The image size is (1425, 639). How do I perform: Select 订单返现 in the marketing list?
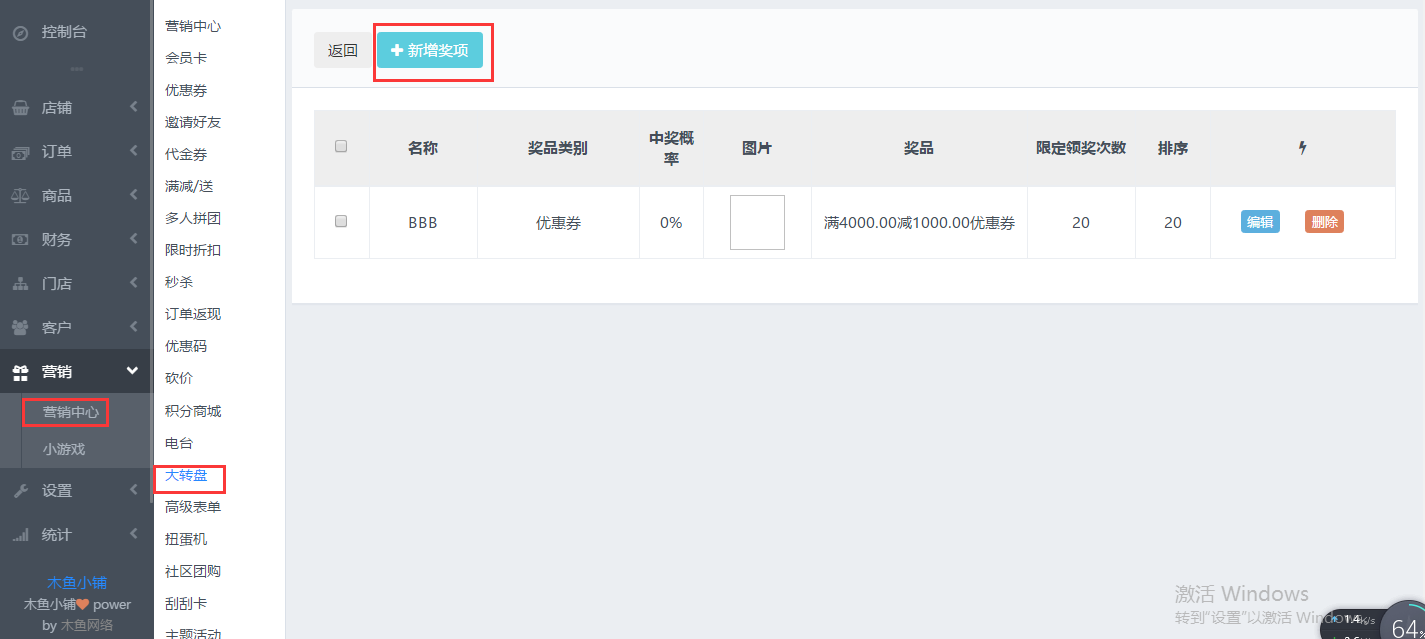(193, 314)
